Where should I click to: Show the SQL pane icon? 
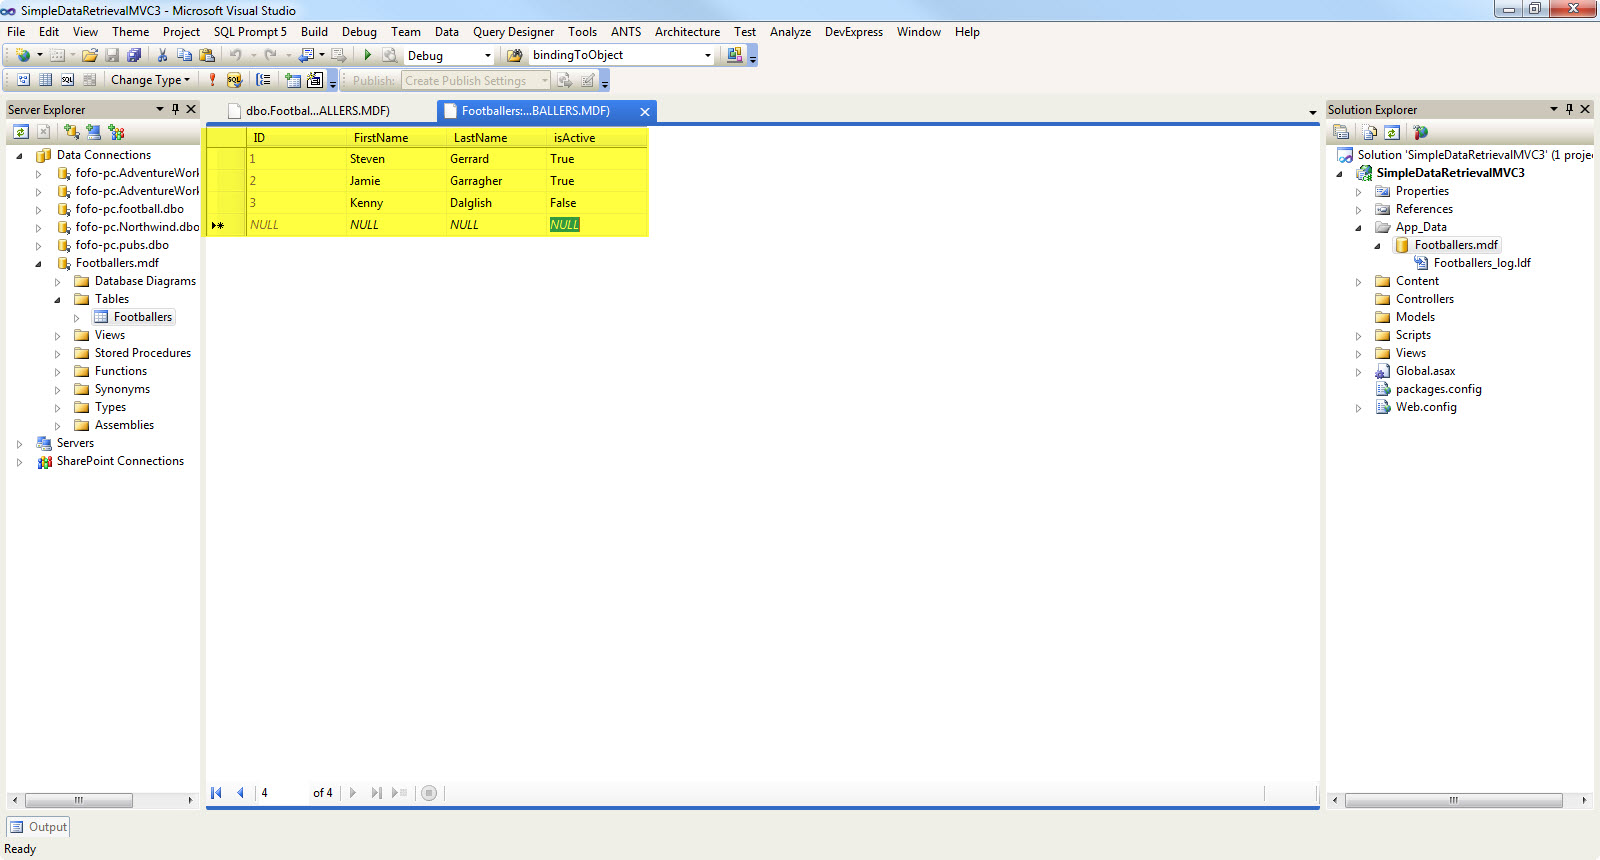coord(67,80)
